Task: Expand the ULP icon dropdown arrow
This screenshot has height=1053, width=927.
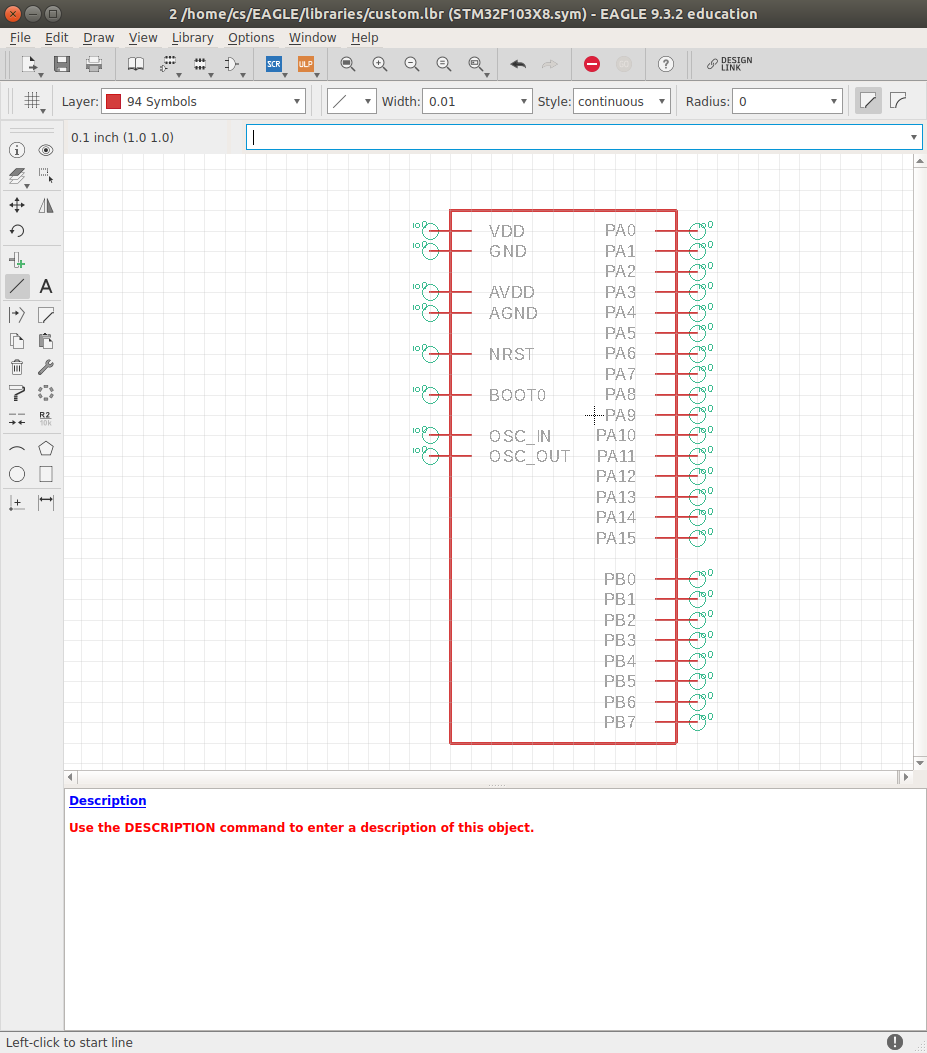Action: 316,75
